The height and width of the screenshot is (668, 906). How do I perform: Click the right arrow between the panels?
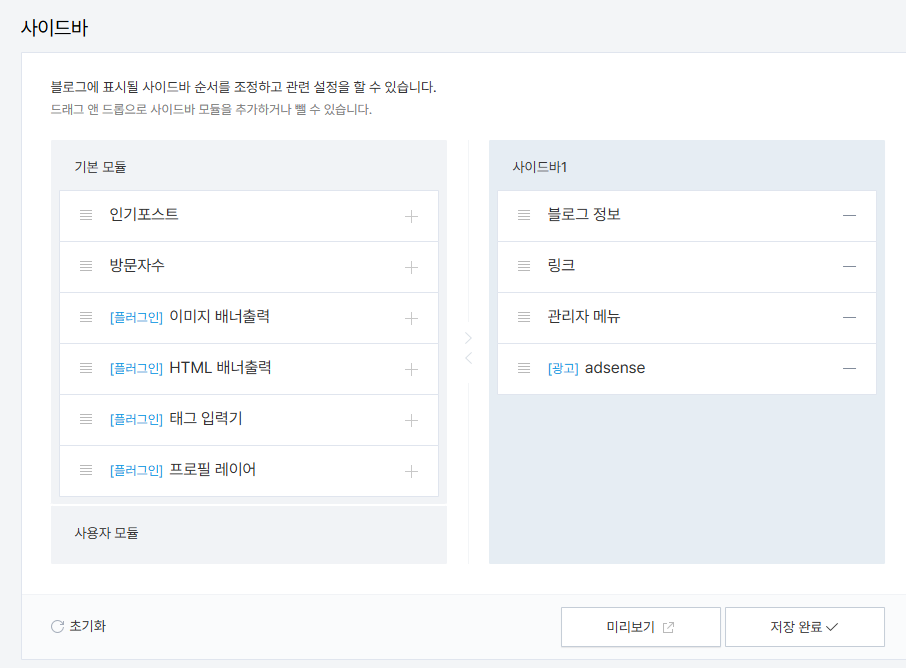coord(468,338)
